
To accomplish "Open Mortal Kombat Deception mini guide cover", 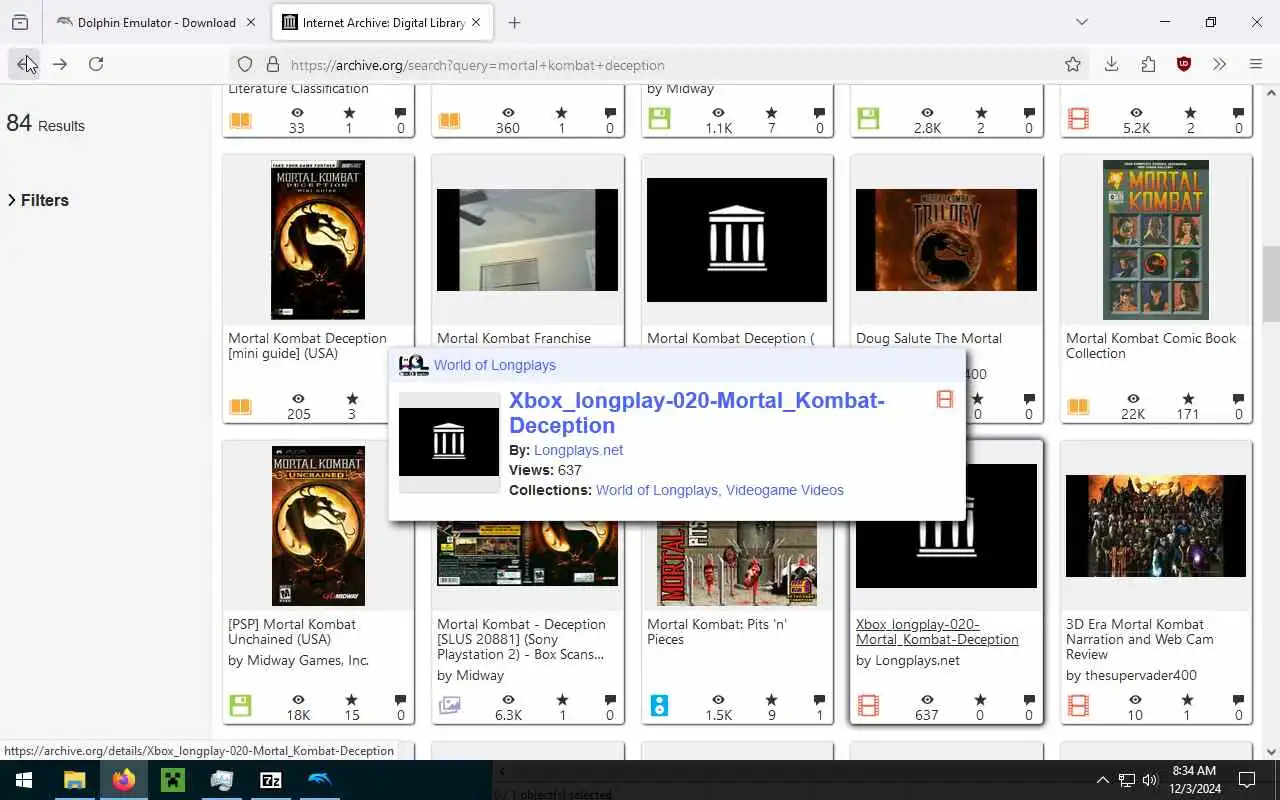I will click(x=318, y=240).
